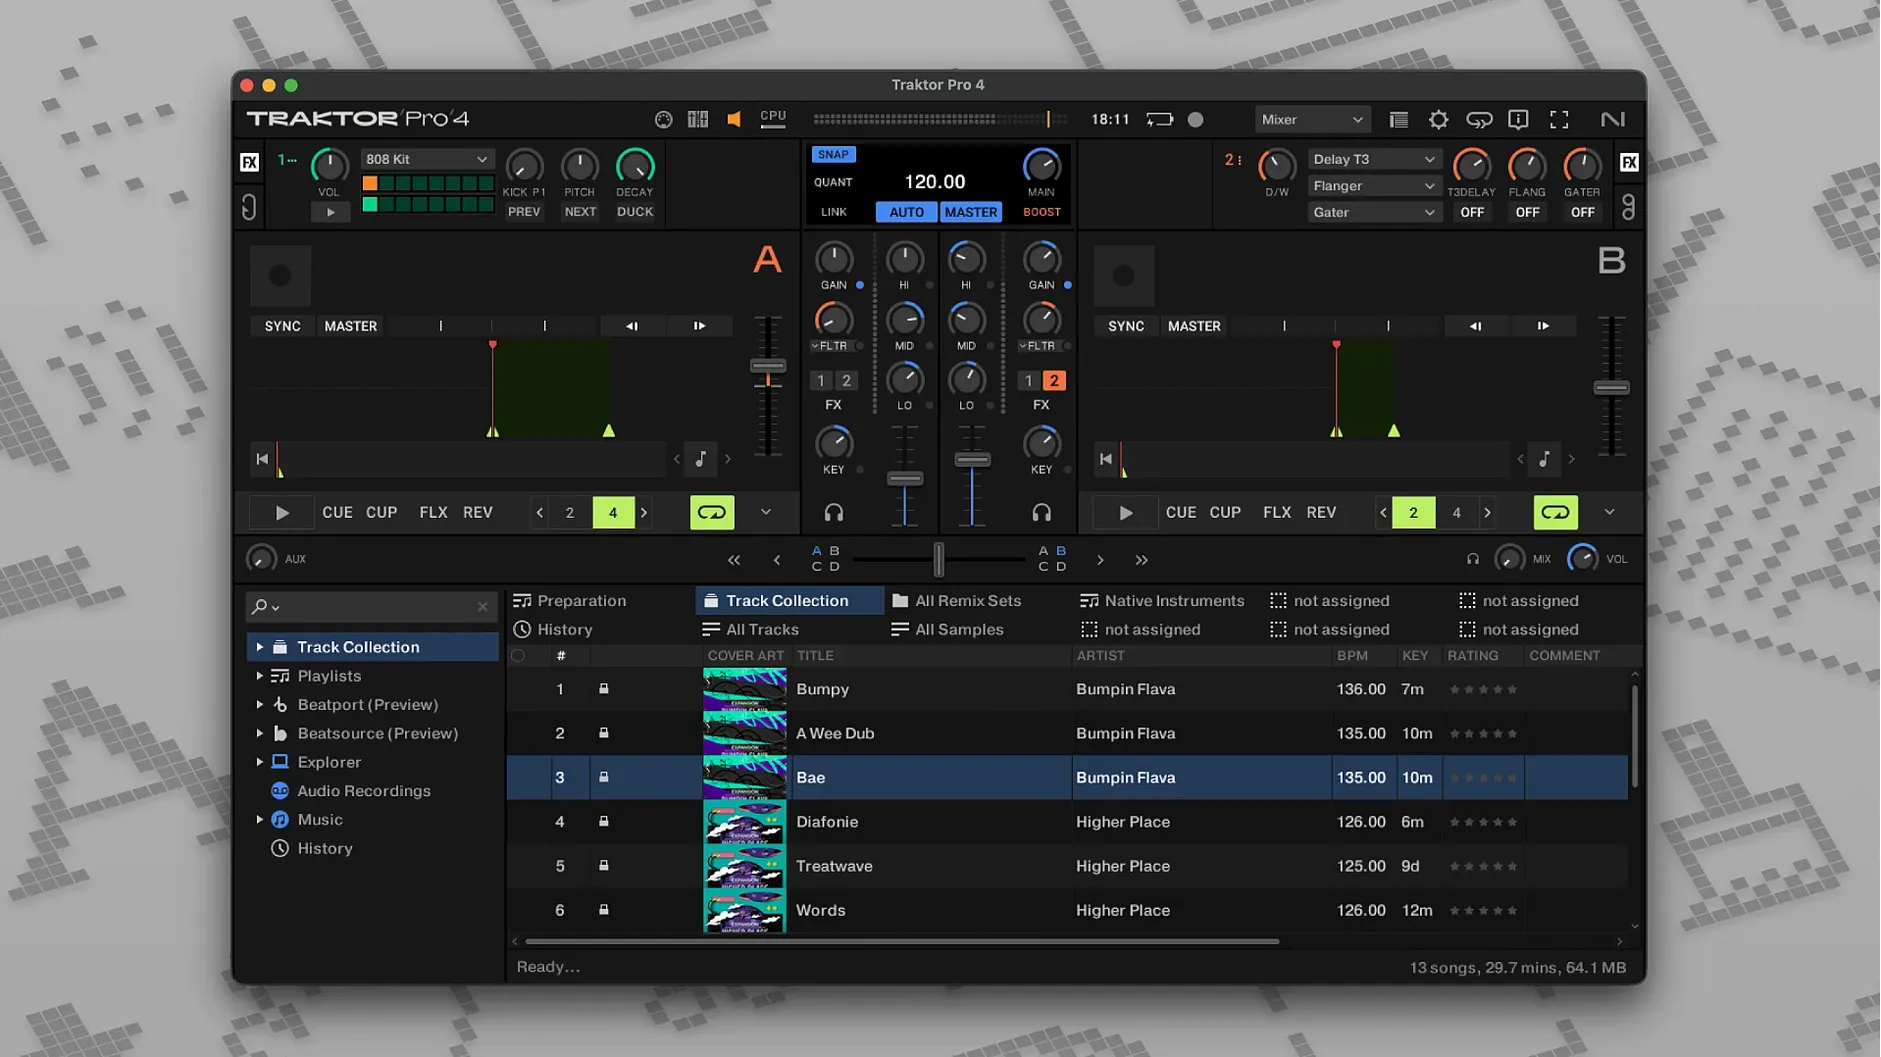Open the Preferences gear icon
Viewport: 1881px width, 1057px height.
[1438, 120]
